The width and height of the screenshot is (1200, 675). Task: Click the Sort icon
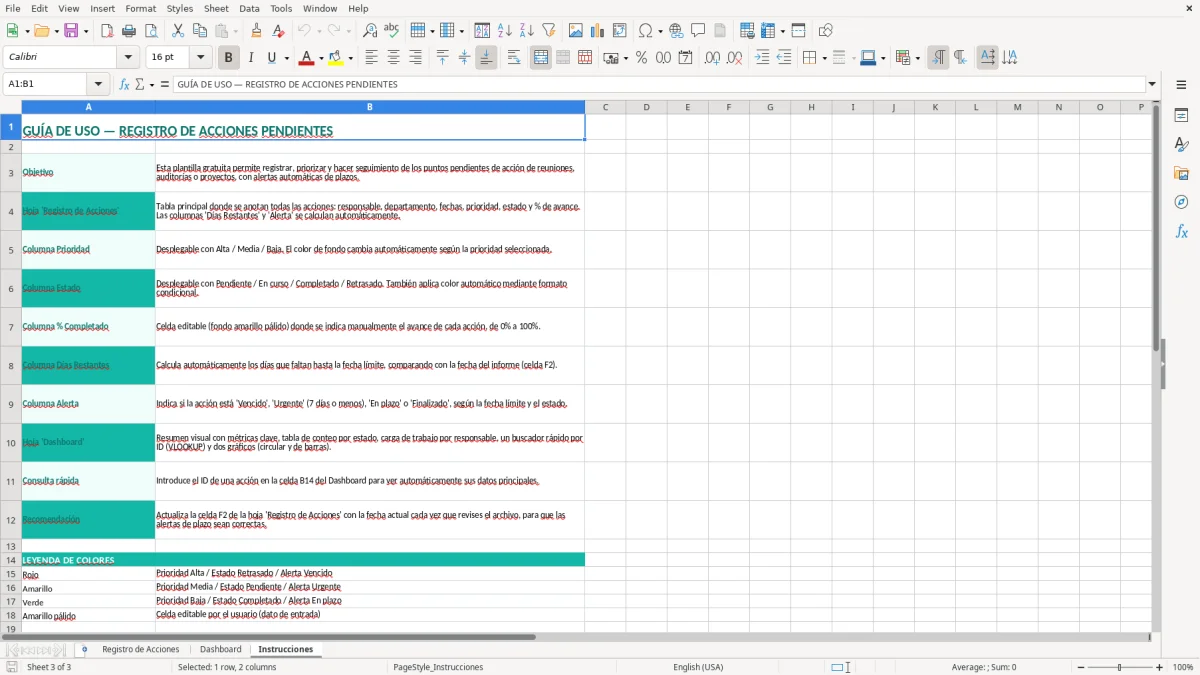tap(482, 31)
